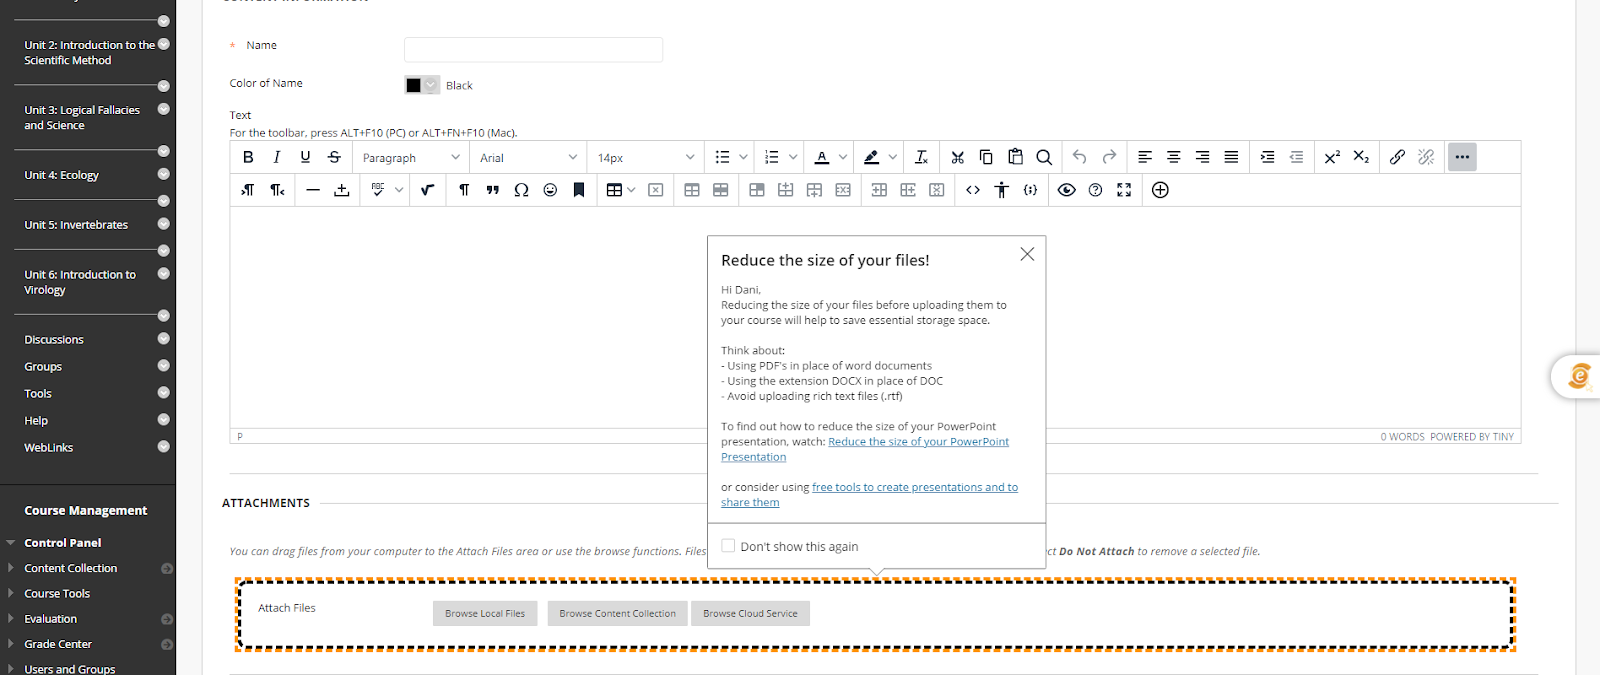Open the Arial font family dropdown

[528, 157]
